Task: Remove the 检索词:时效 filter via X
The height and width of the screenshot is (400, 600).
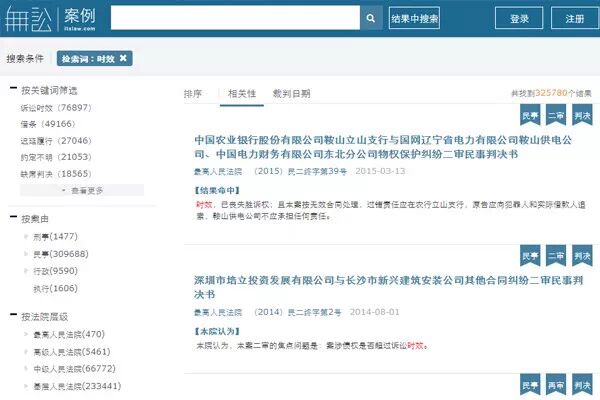Action: coord(123,58)
